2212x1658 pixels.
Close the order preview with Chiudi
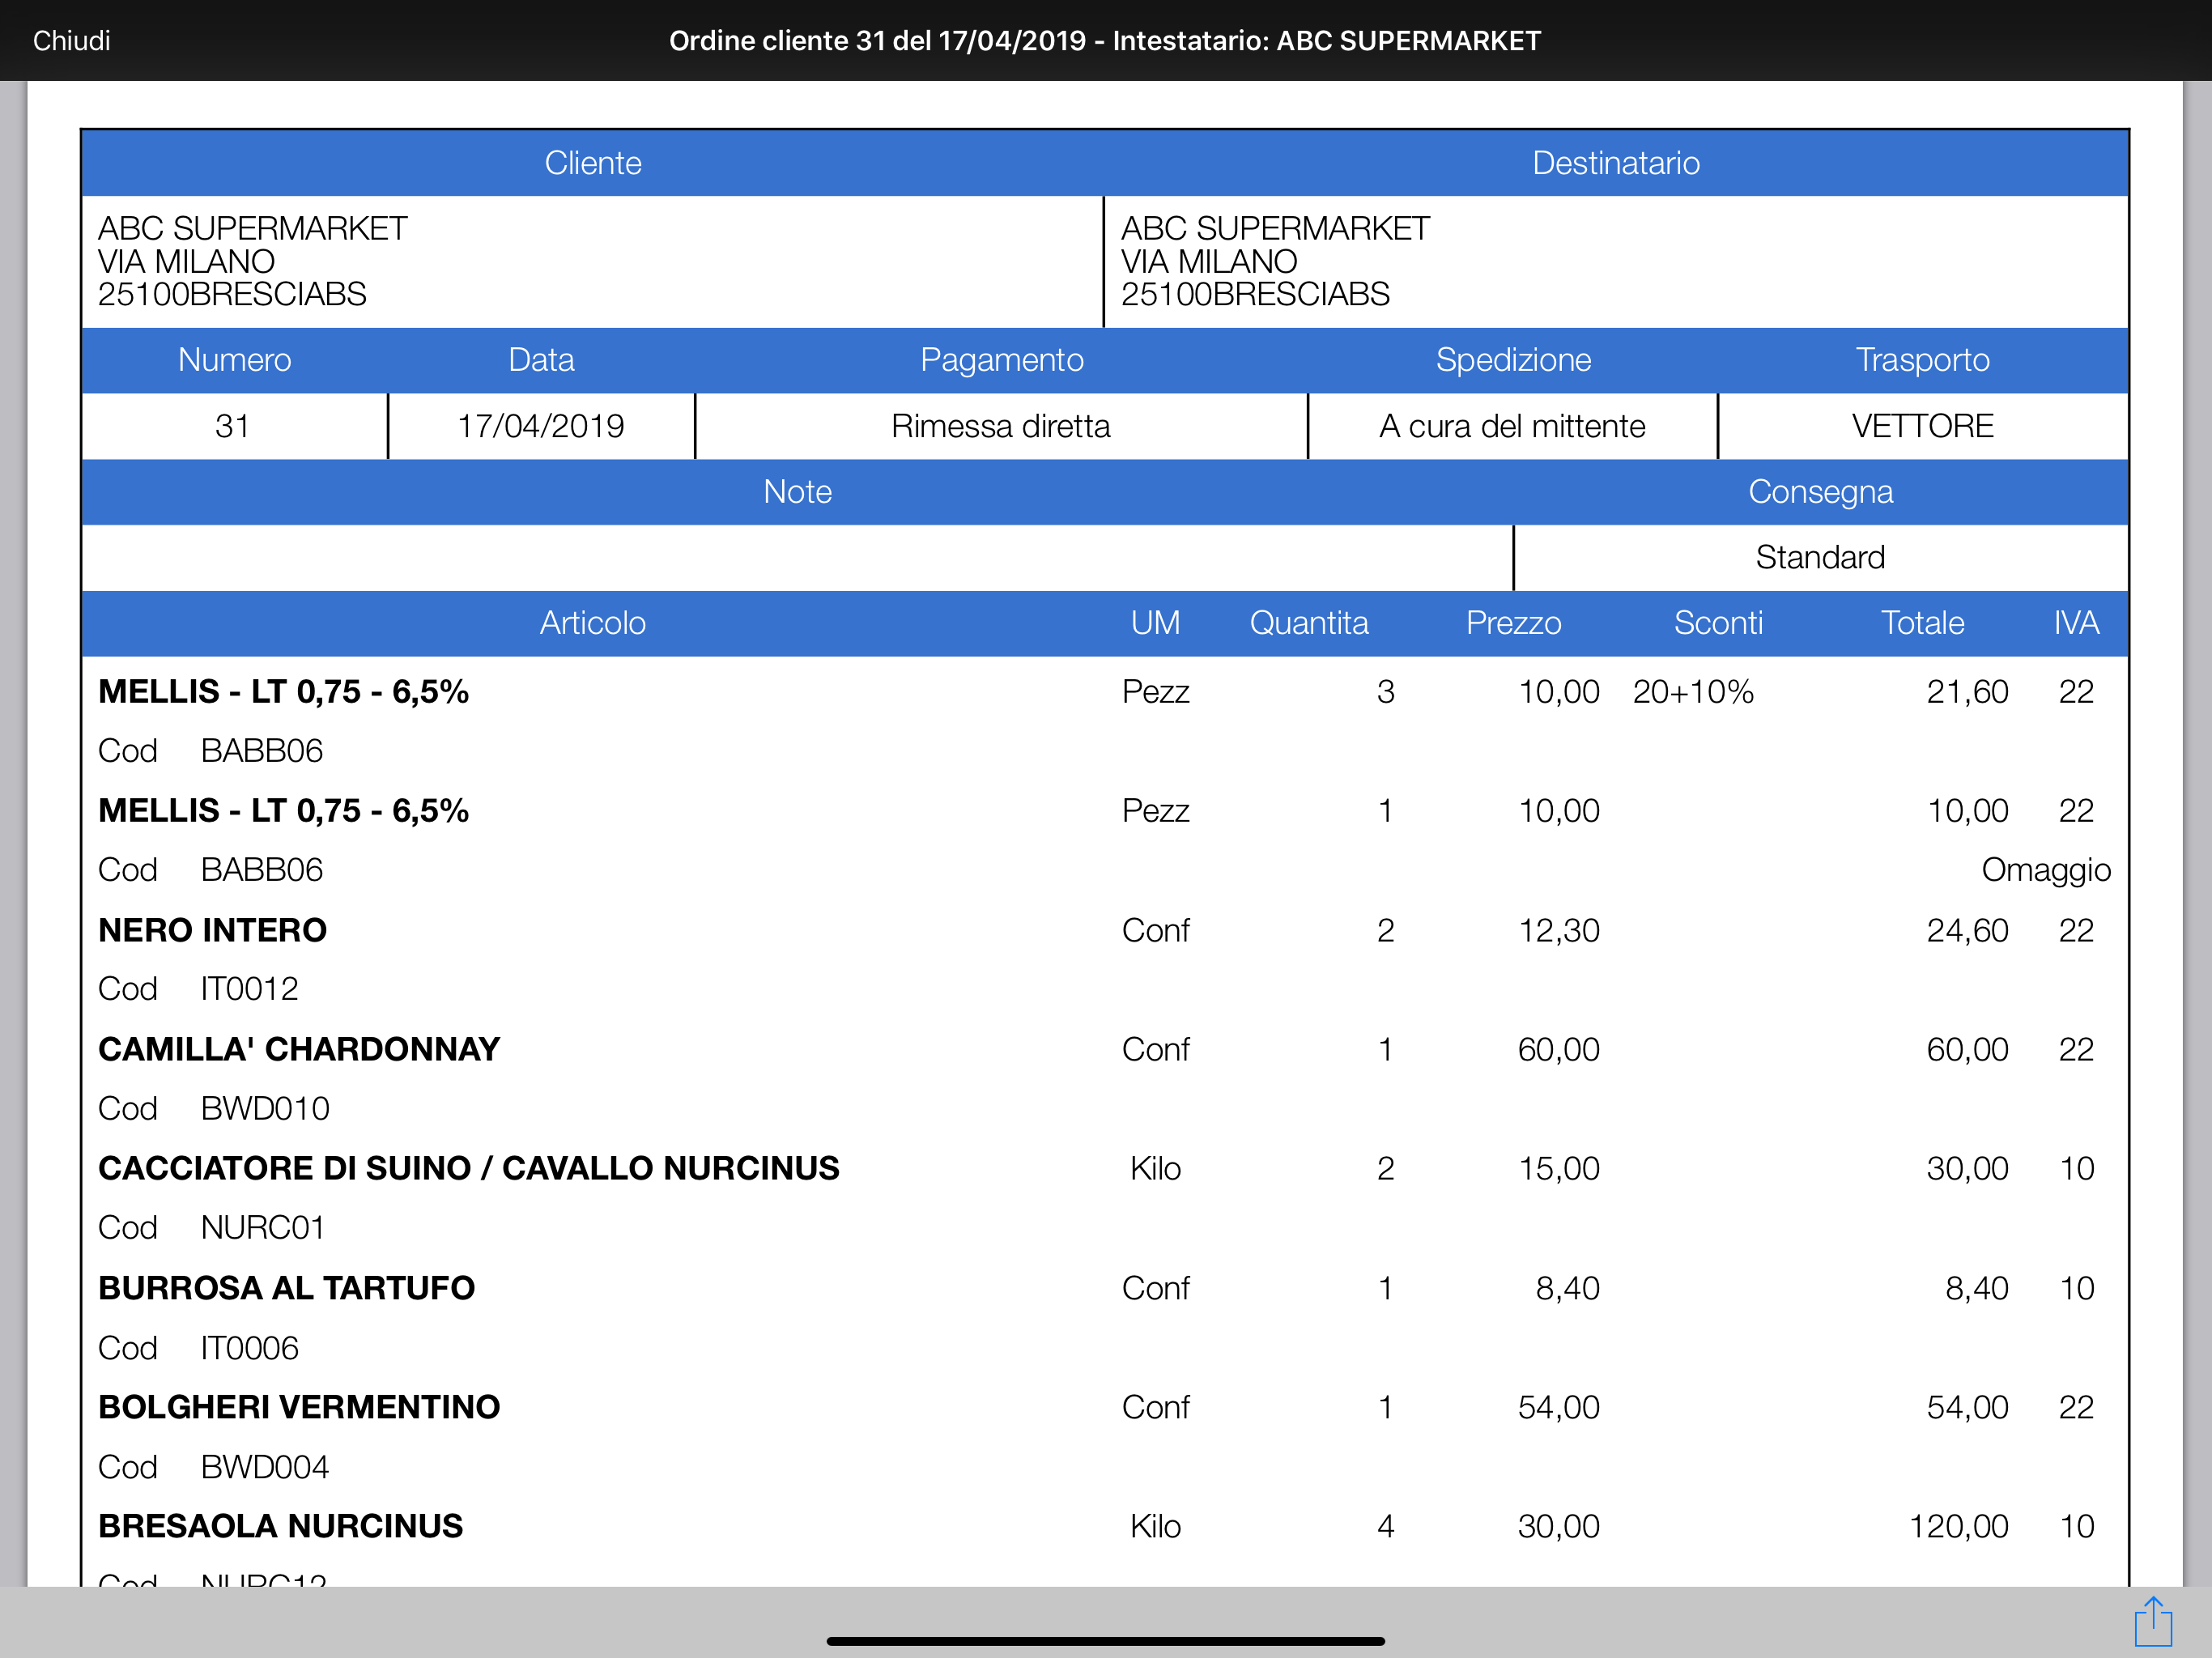pos(71,41)
